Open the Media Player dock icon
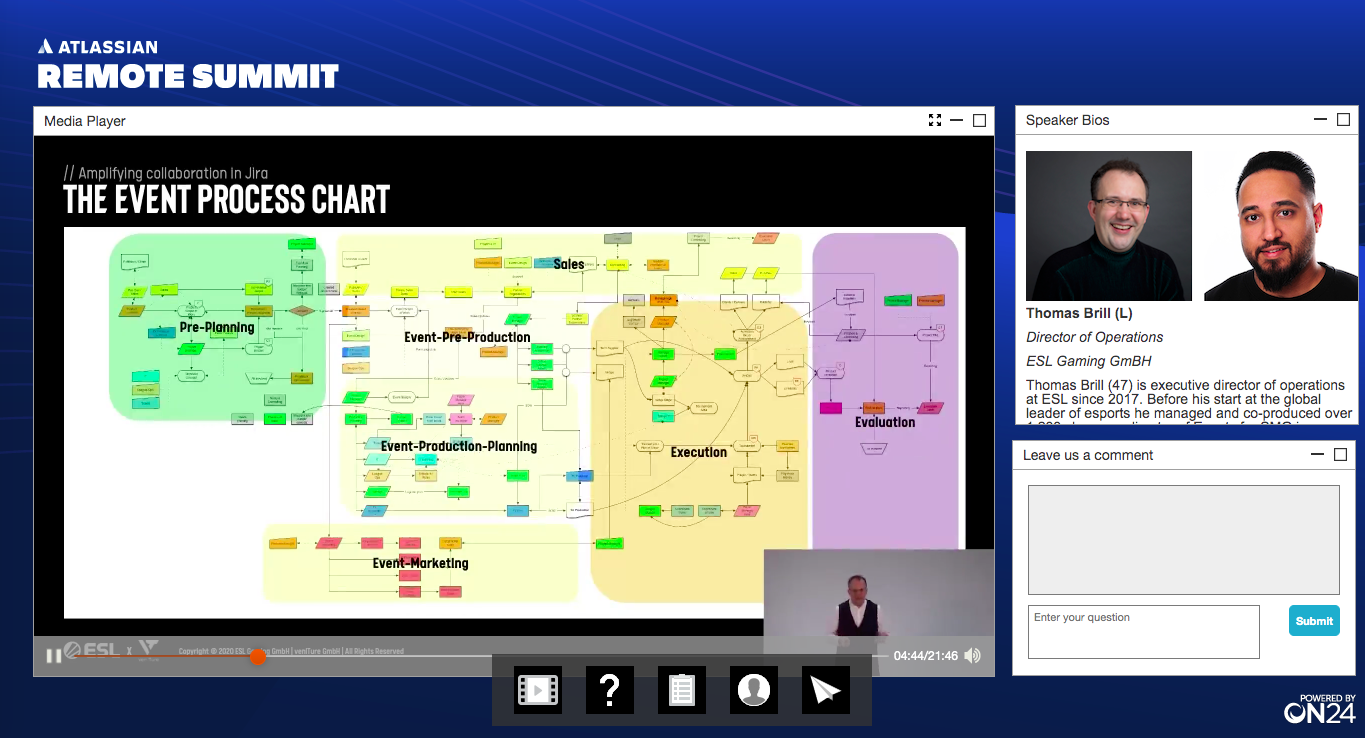Image resolution: width=1365 pixels, height=738 pixels. pos(538,690)
